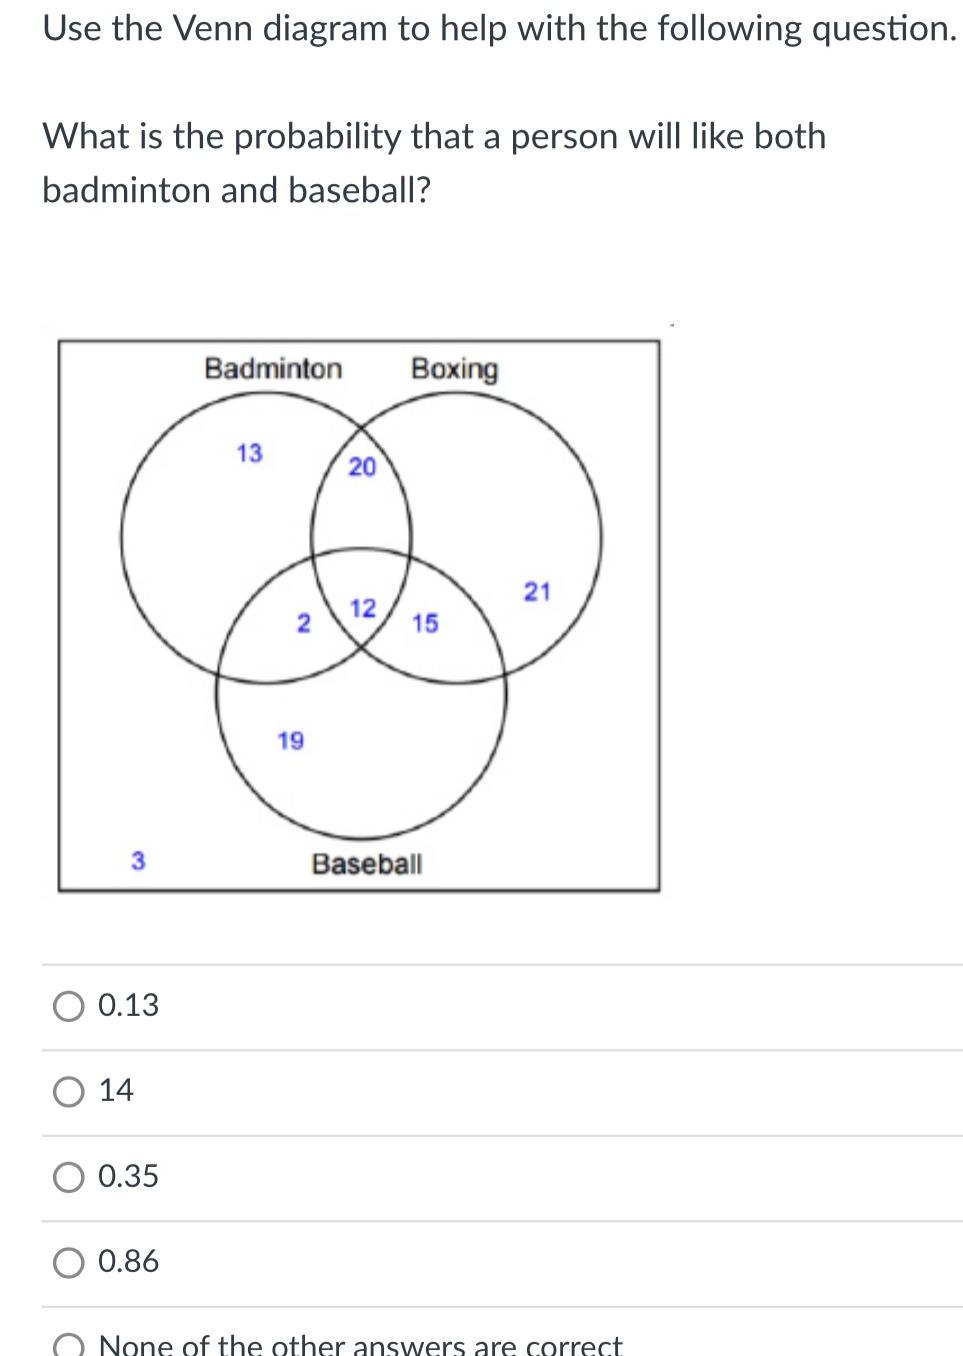Click the Baseball circle label
Image resolution: width=963 pixels, height=1356 pixels.
[368, 862]
